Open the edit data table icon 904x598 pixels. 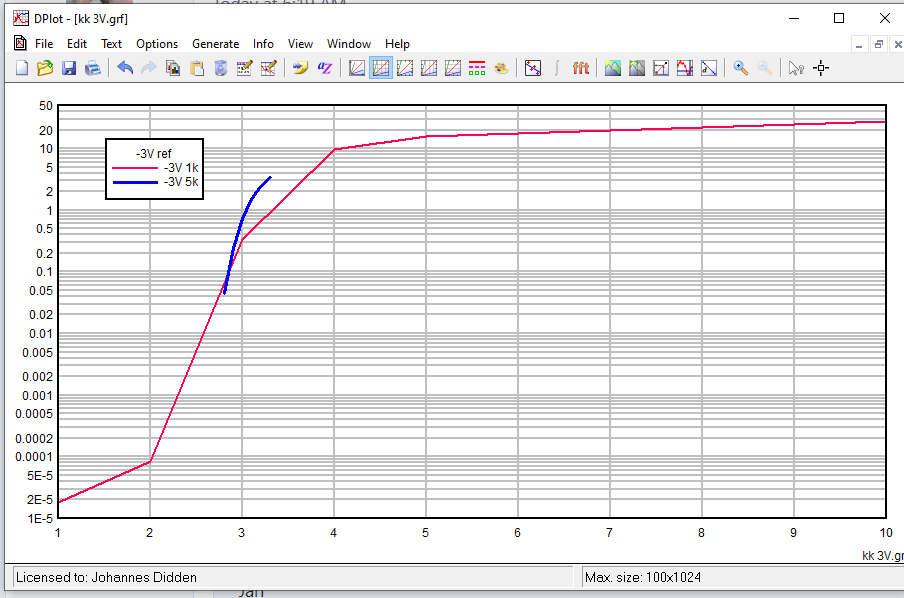[244, 68]
